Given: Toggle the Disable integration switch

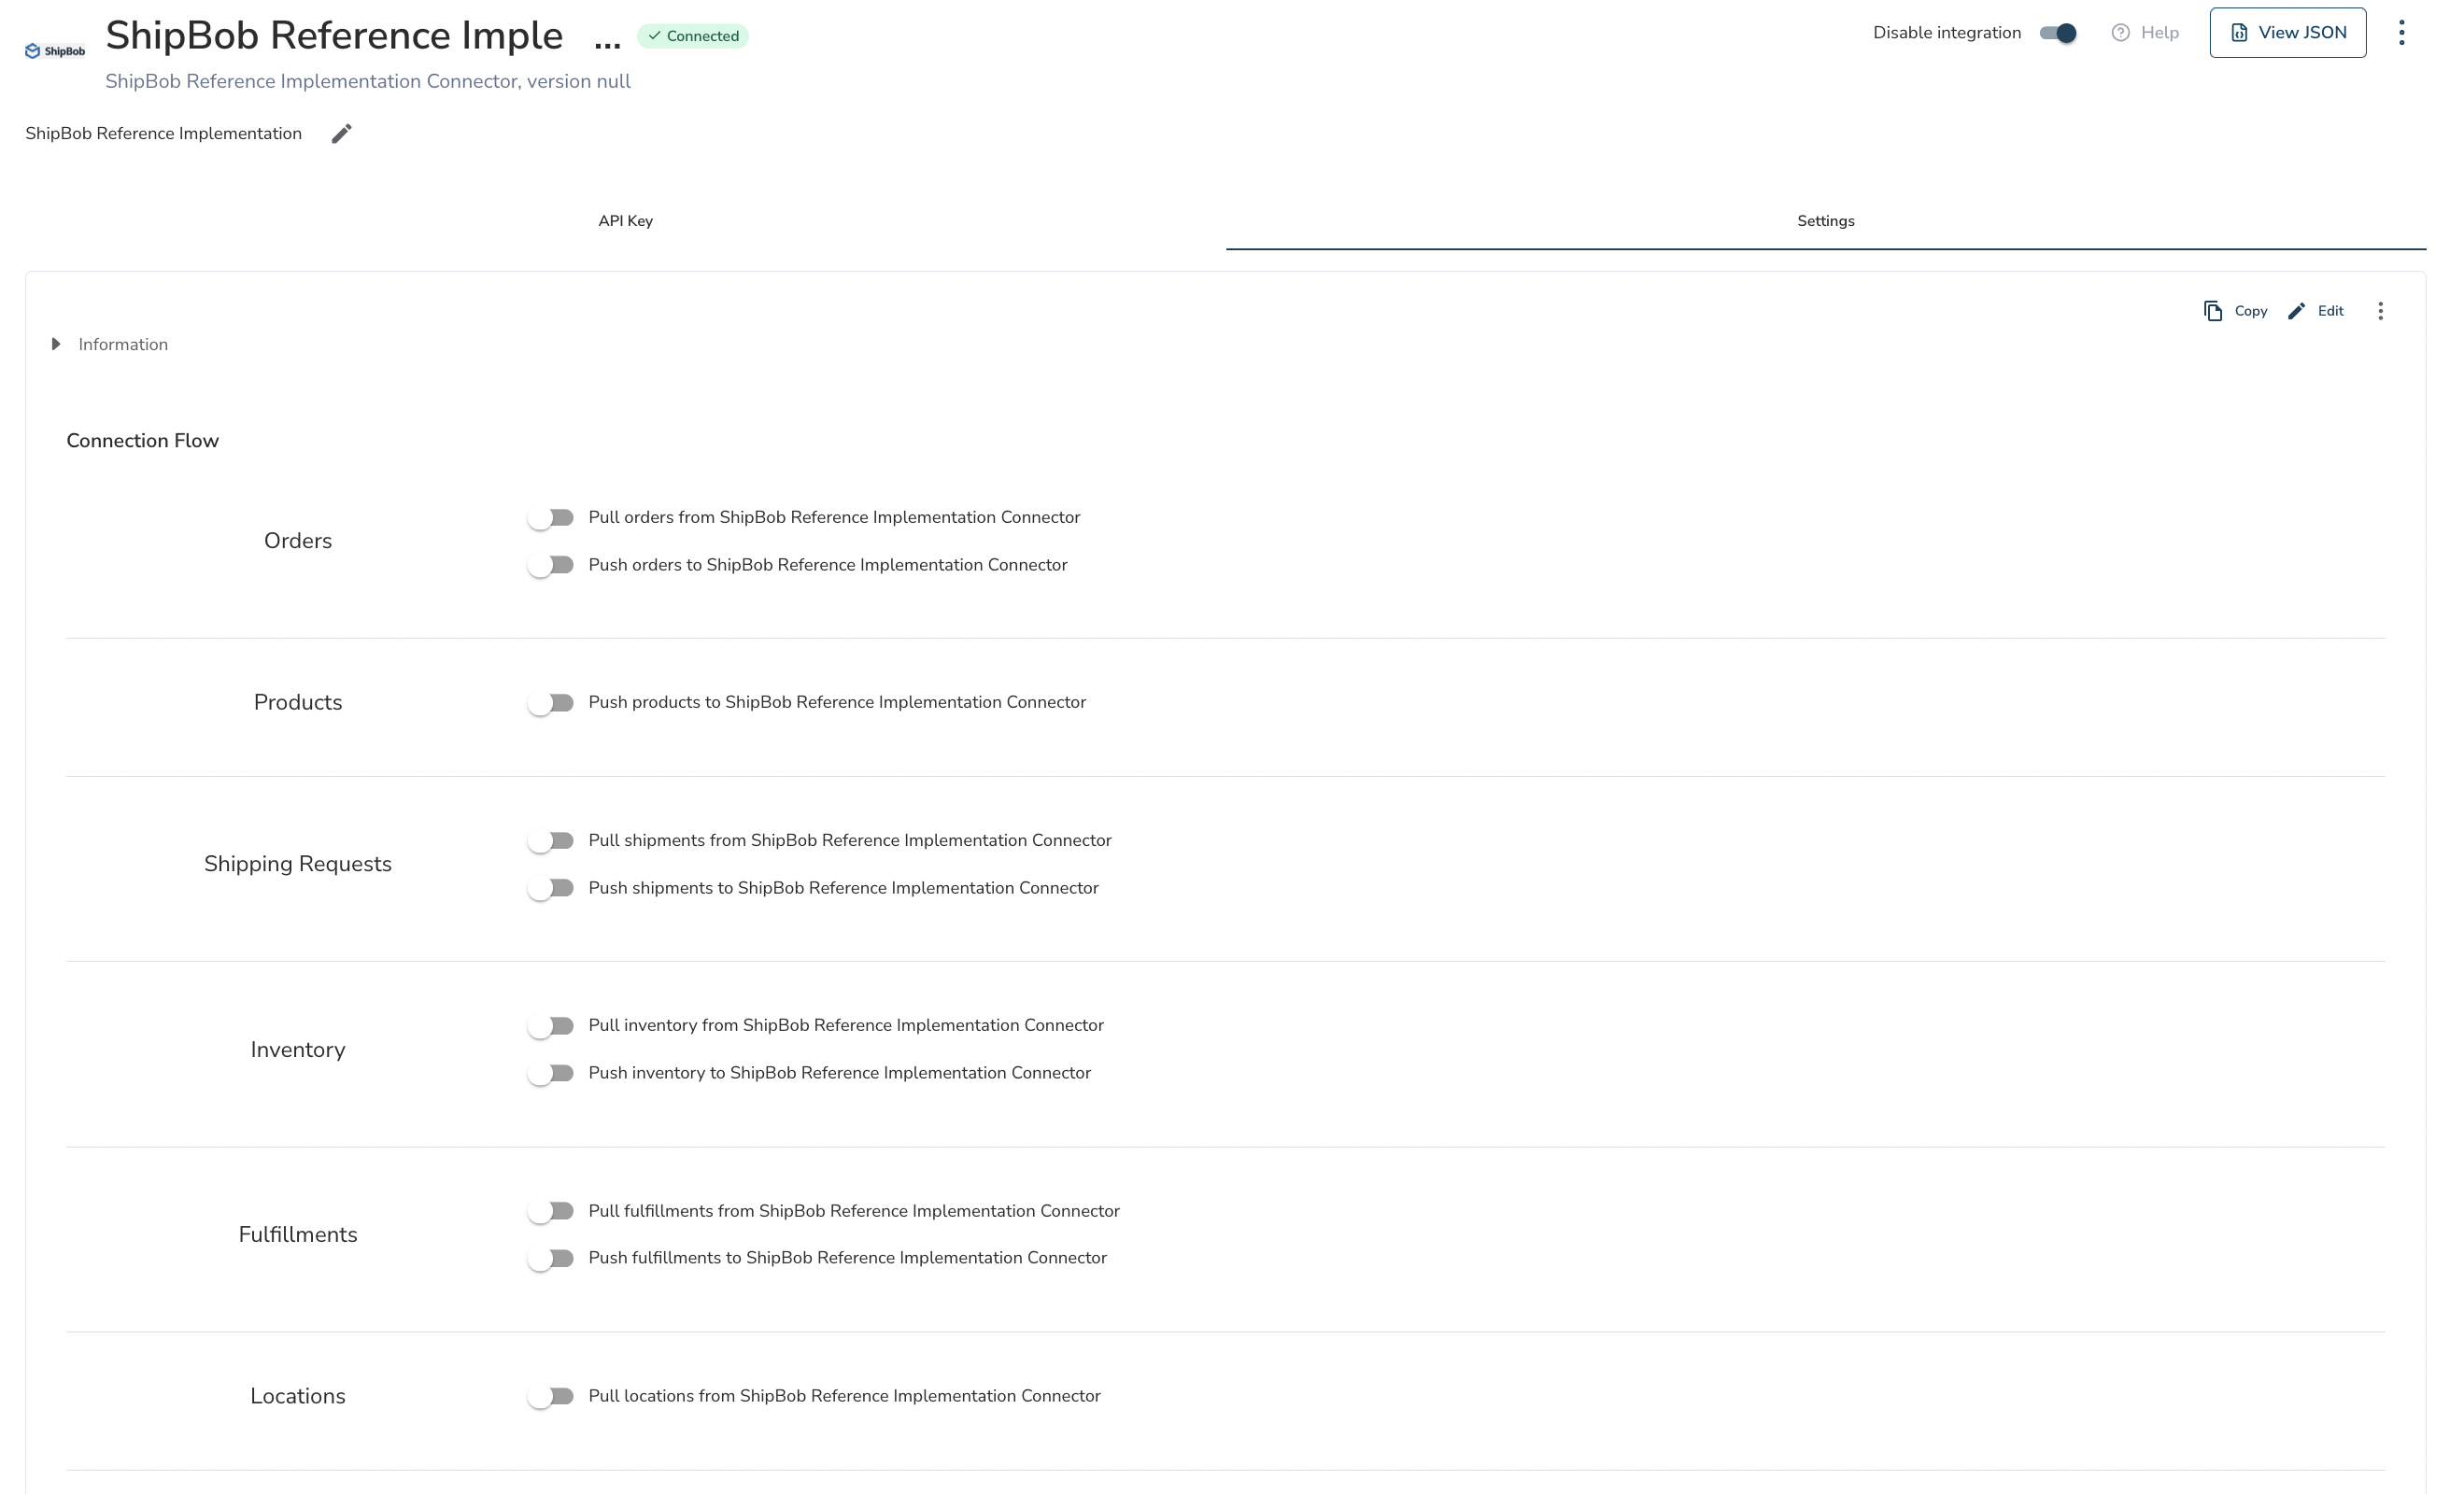Looking at the screenshot, I should (2058, 33).
